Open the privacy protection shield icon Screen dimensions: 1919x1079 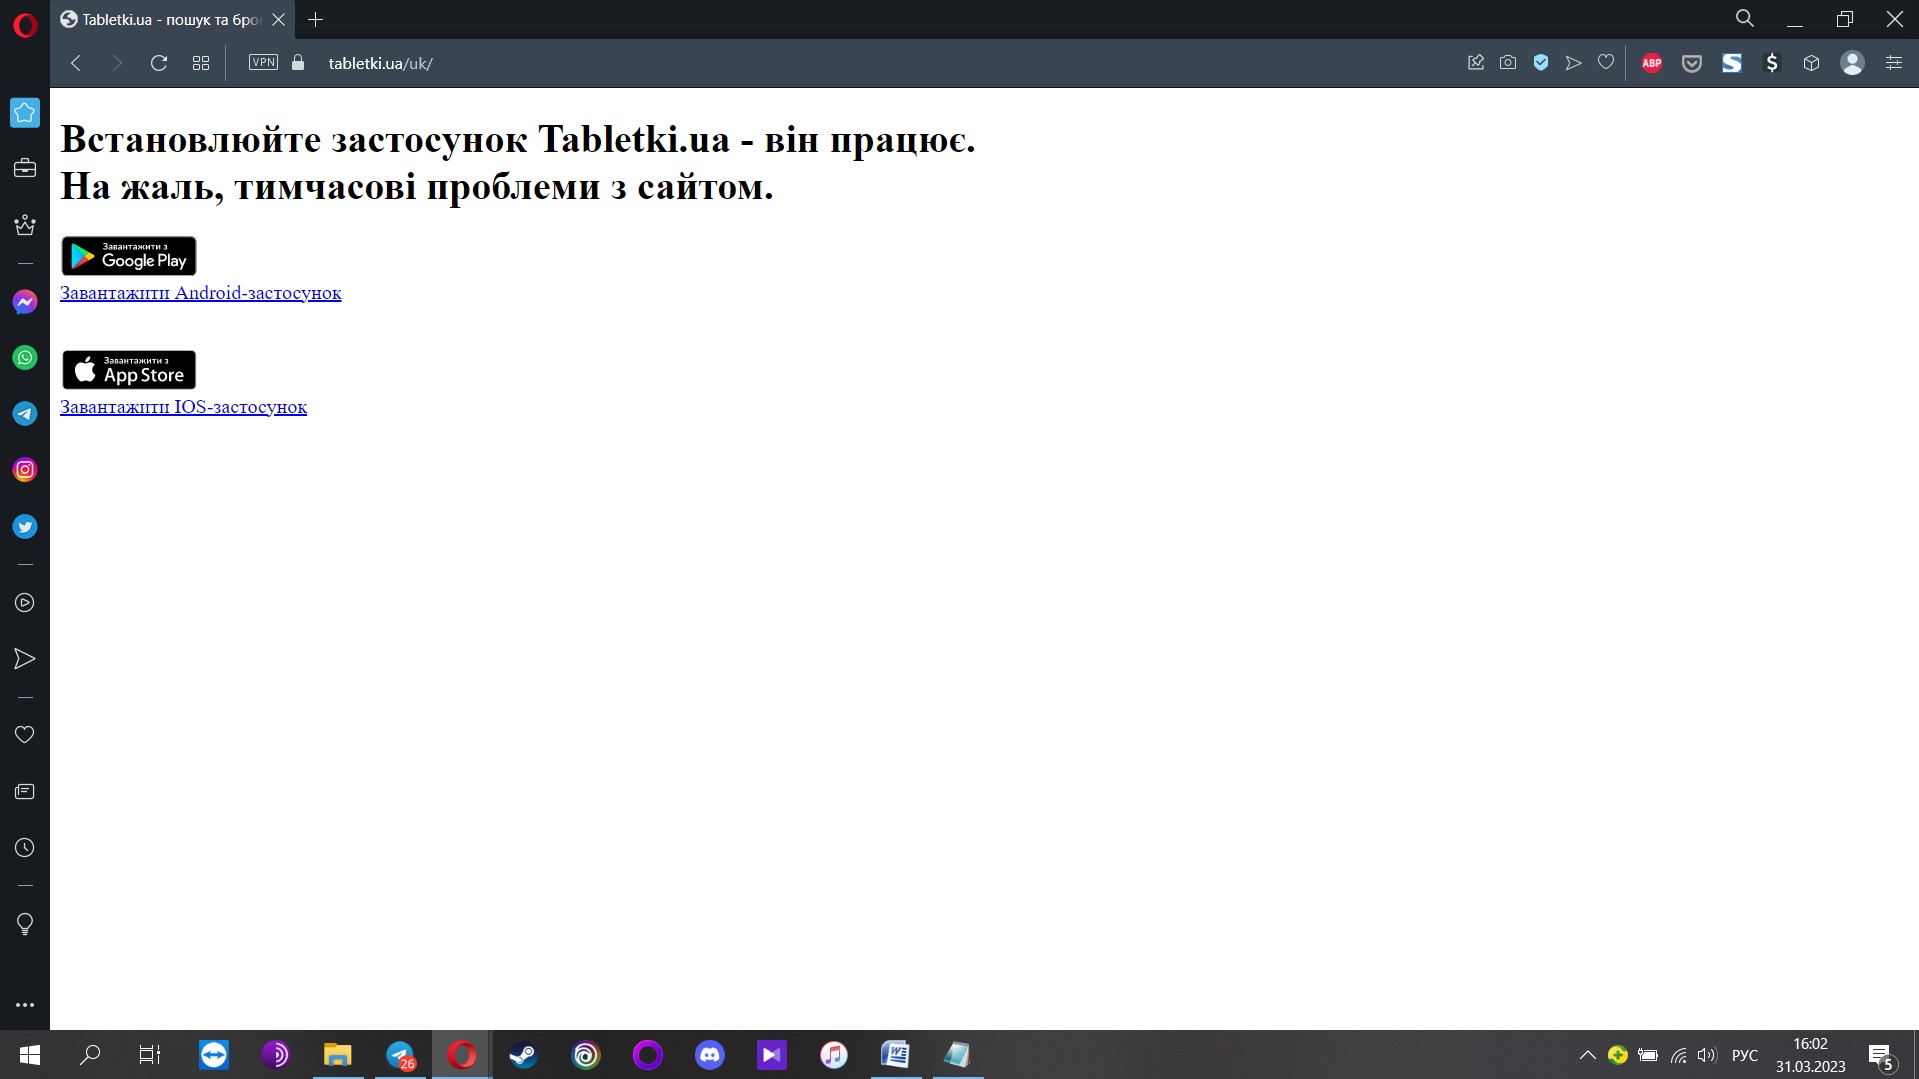[1541, 63]
